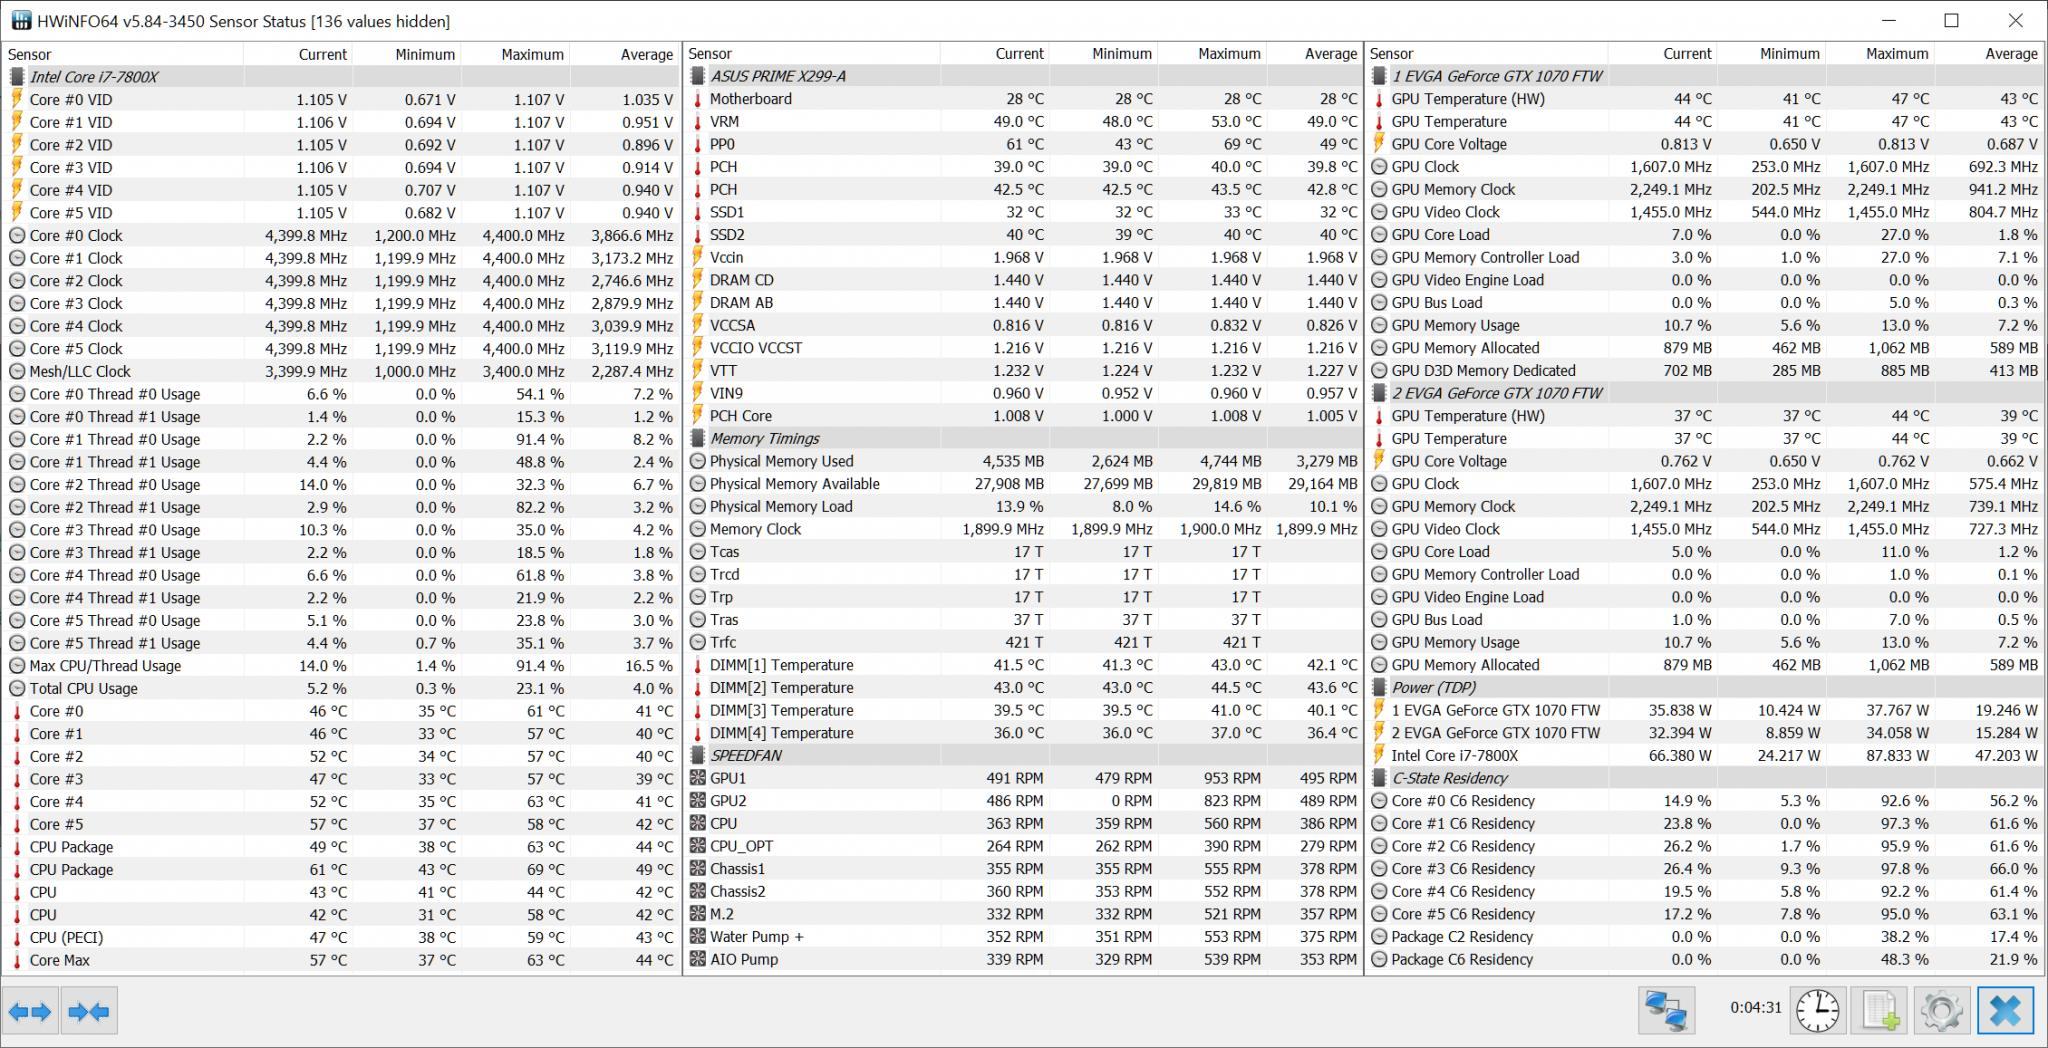Click the expand columns arrows button
2048x1048 pixels.
pos(31,1011)
